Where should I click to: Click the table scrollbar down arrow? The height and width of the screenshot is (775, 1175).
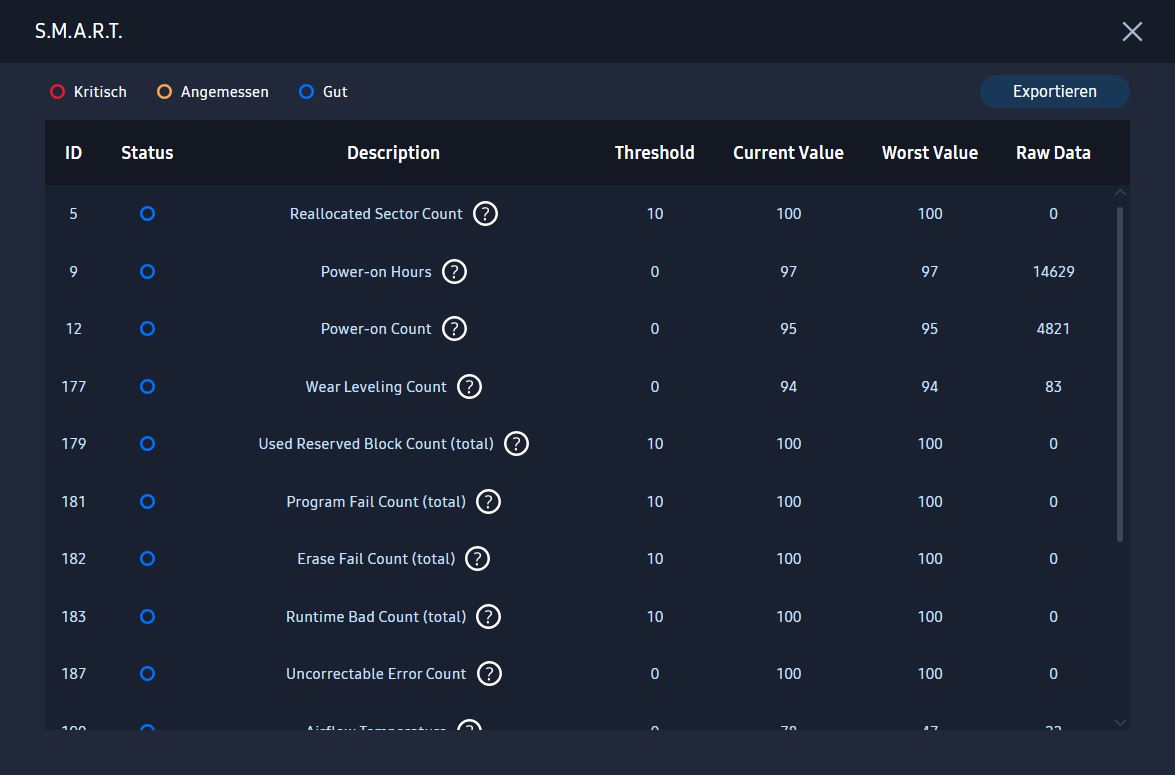click(x=1120, y=723)
